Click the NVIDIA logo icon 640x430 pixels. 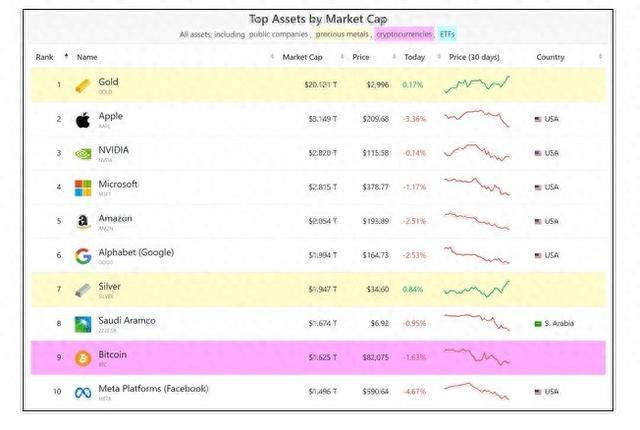(x=83, y=153)
